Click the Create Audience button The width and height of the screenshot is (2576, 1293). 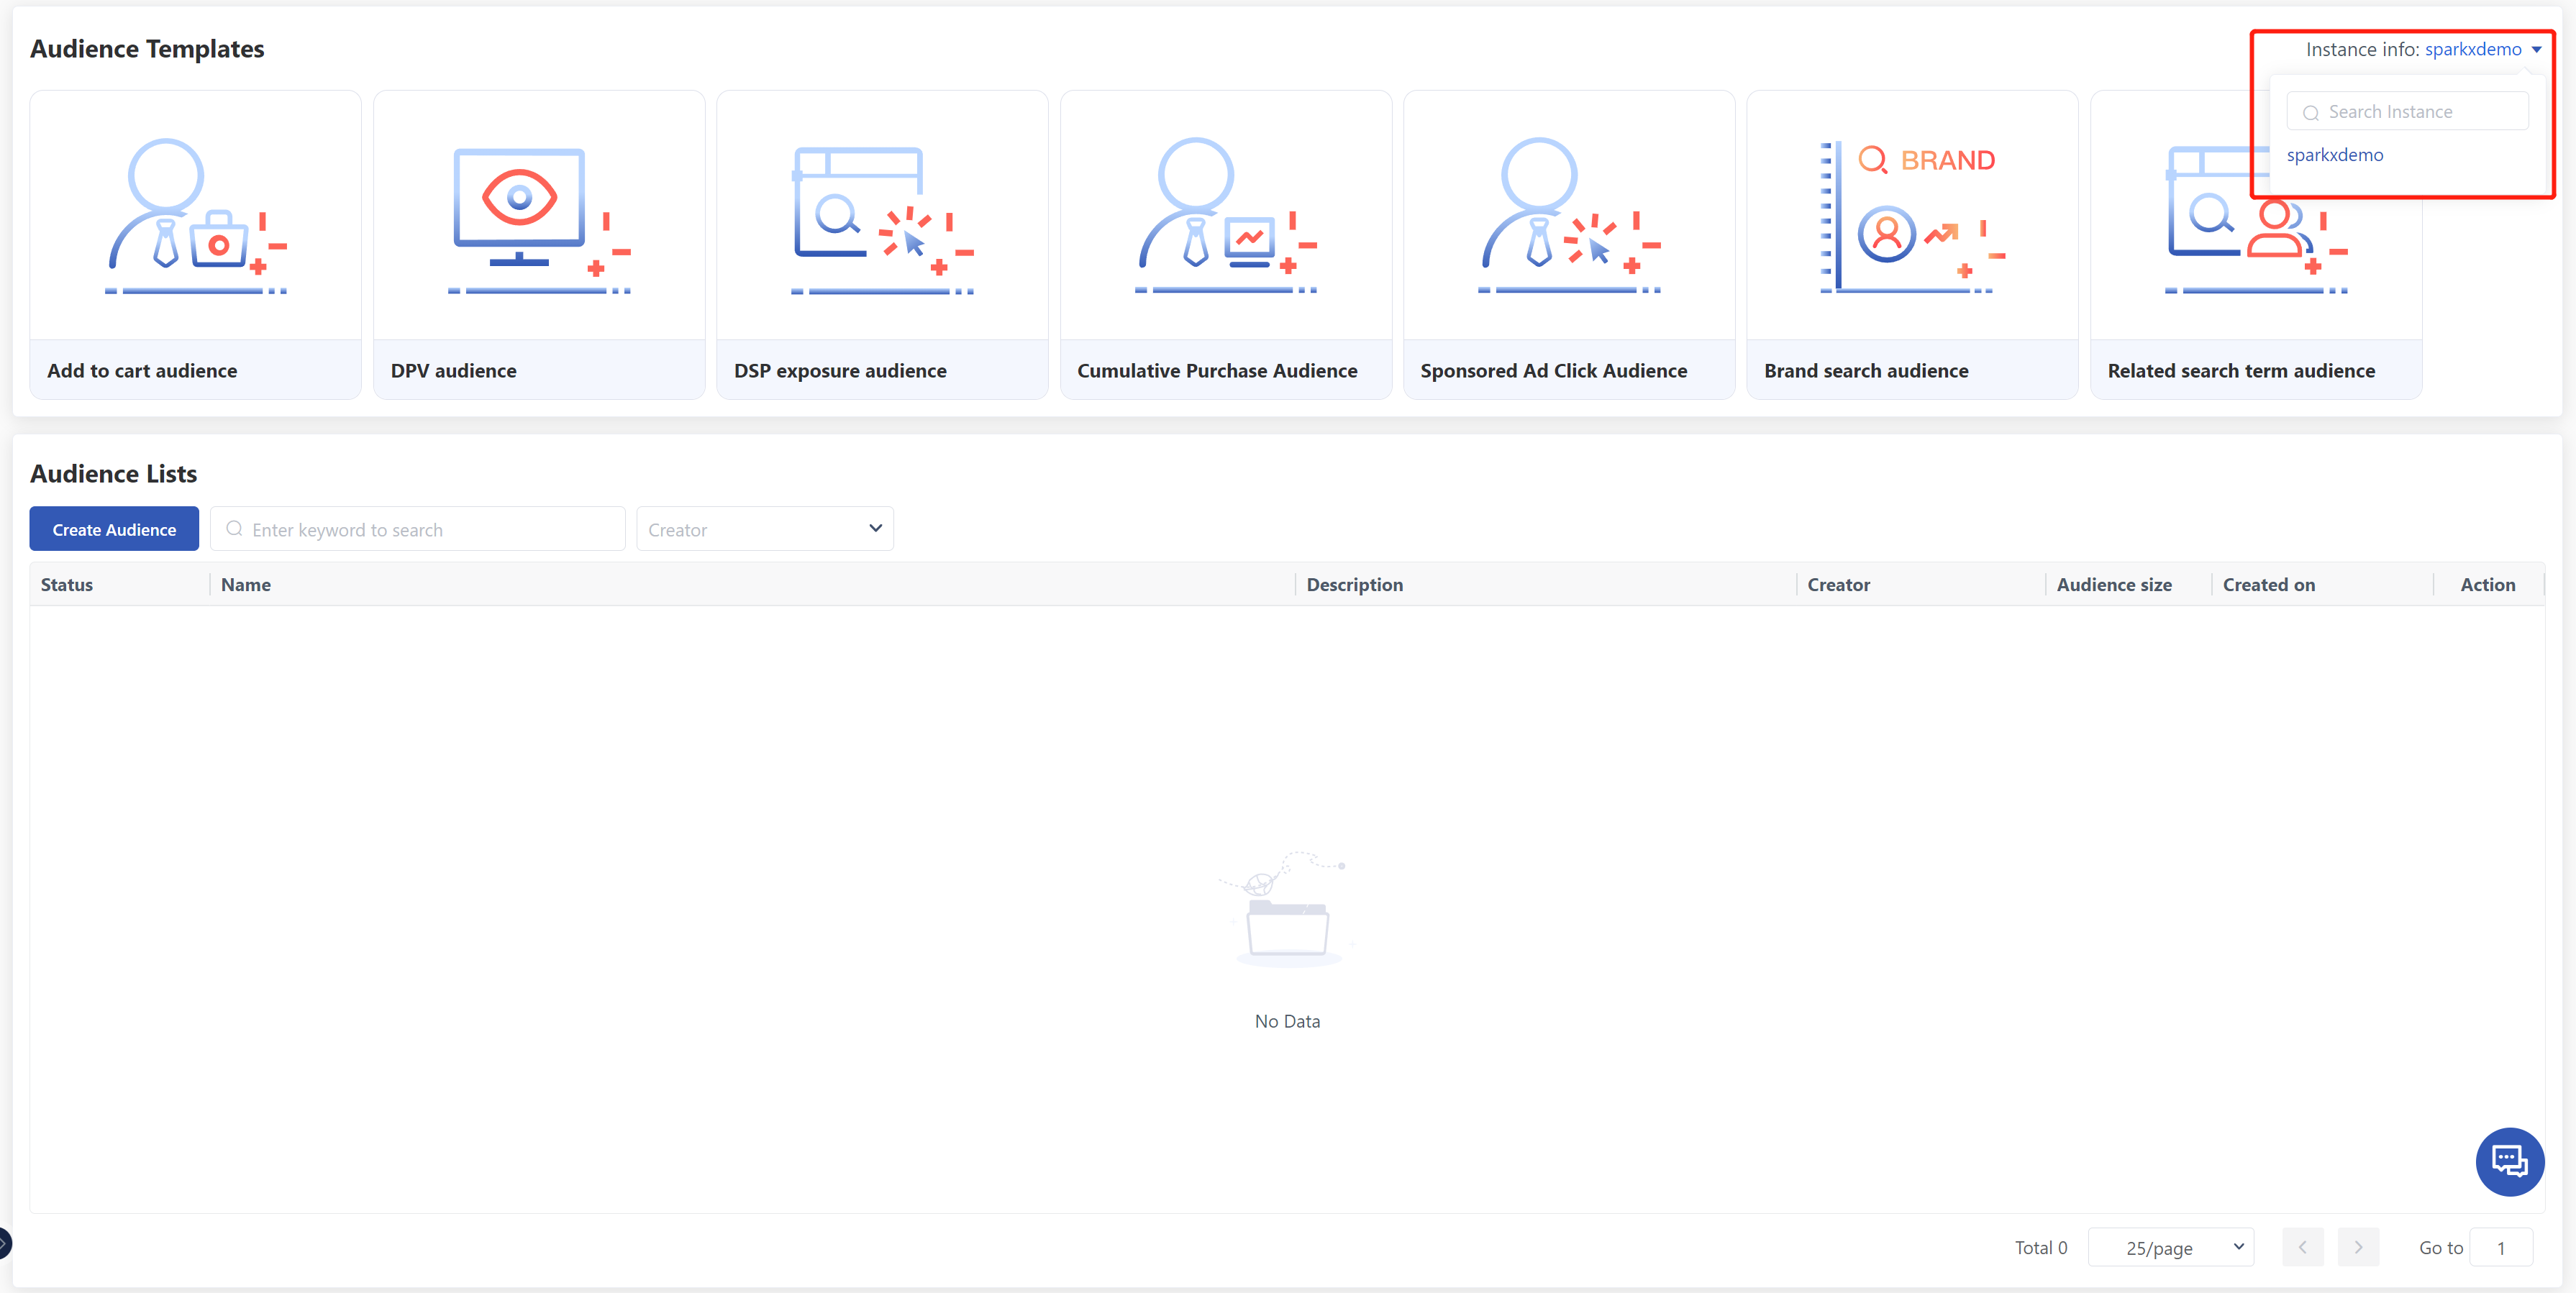click(114, 529)
